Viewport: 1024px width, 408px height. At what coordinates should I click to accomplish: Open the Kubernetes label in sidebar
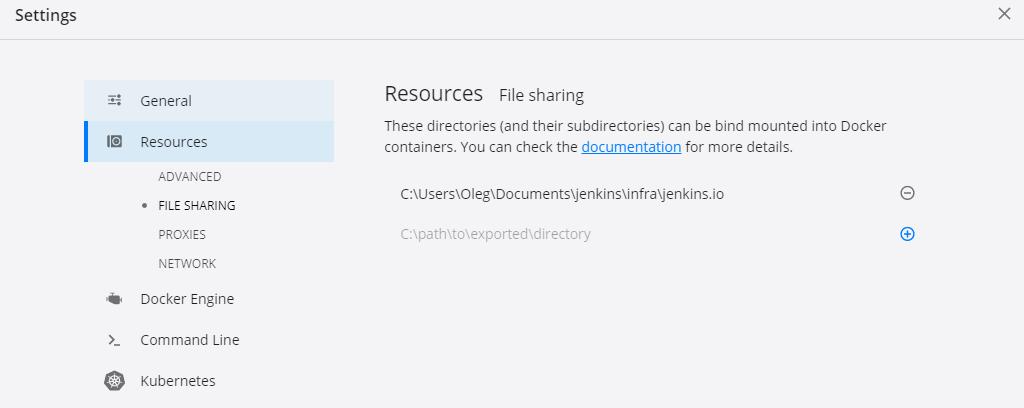178,381
